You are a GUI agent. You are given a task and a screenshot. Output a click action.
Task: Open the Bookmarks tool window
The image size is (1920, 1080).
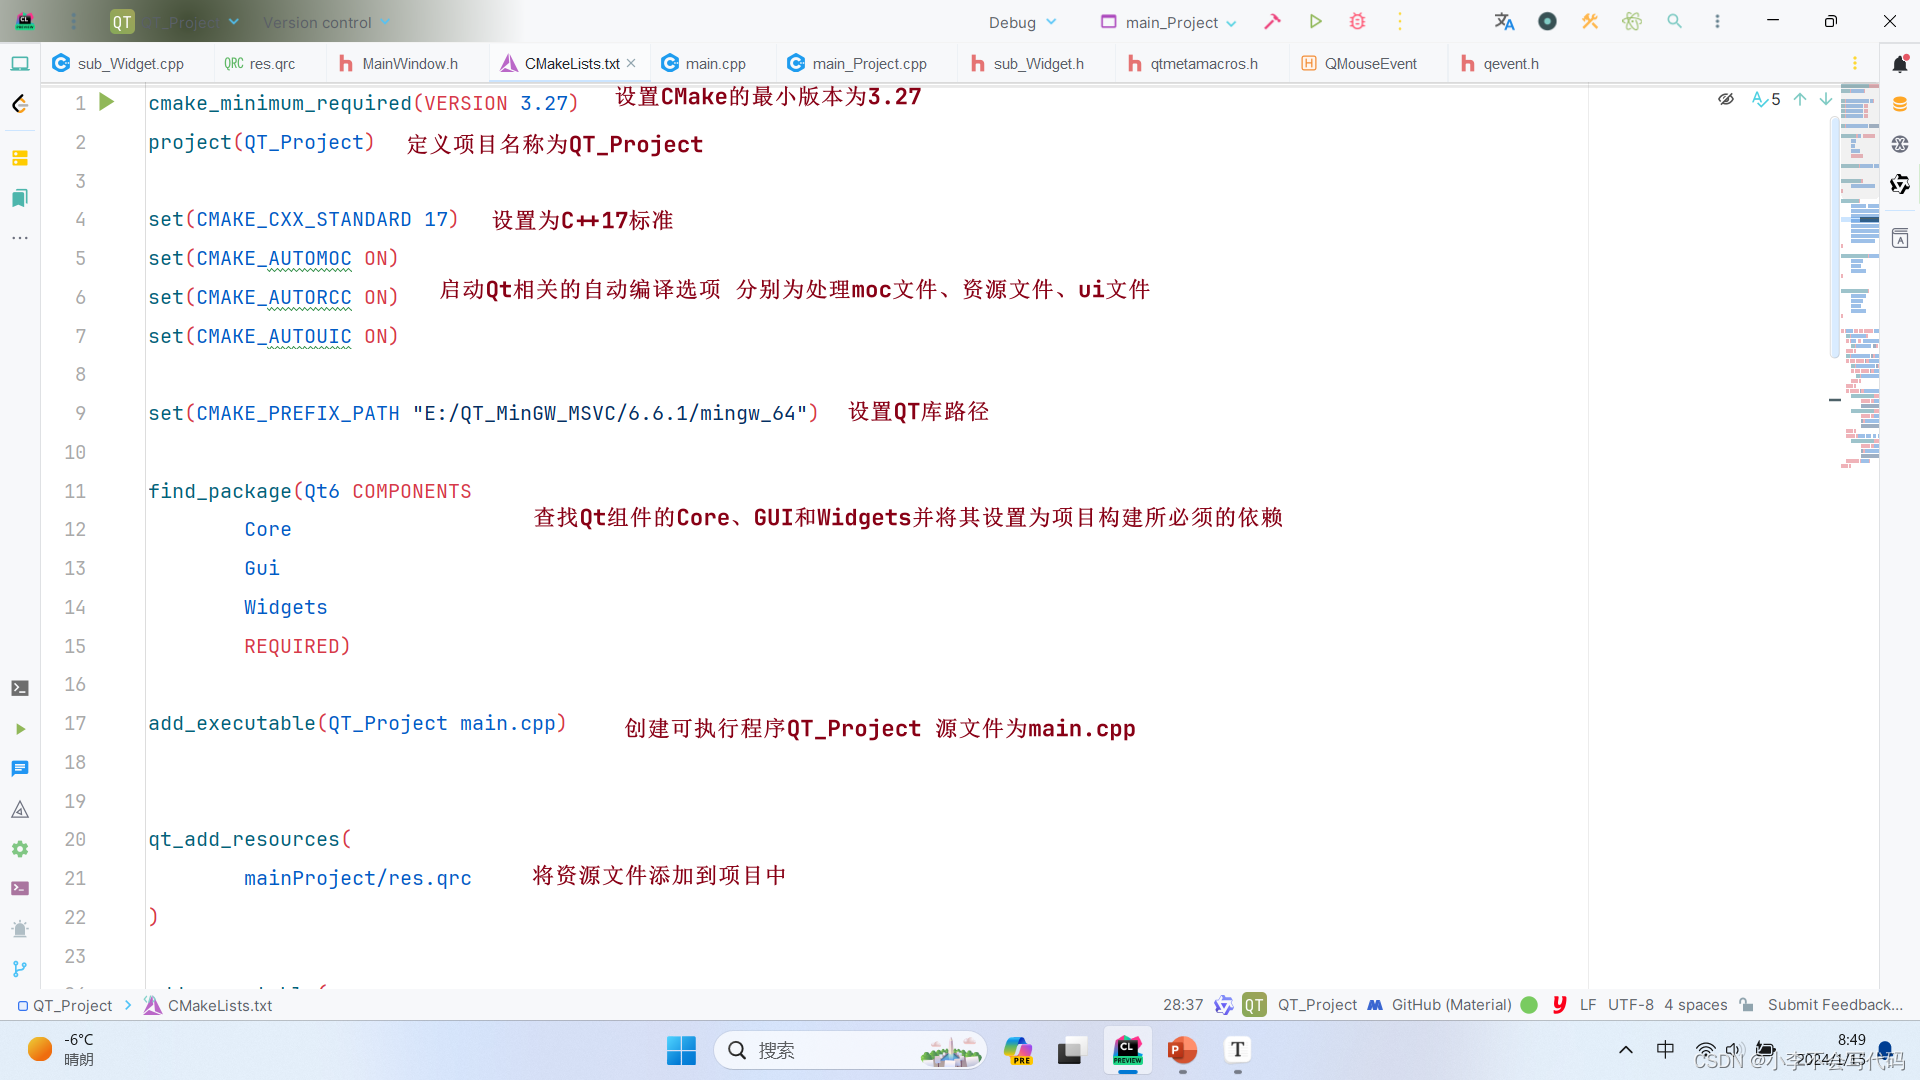20,198
